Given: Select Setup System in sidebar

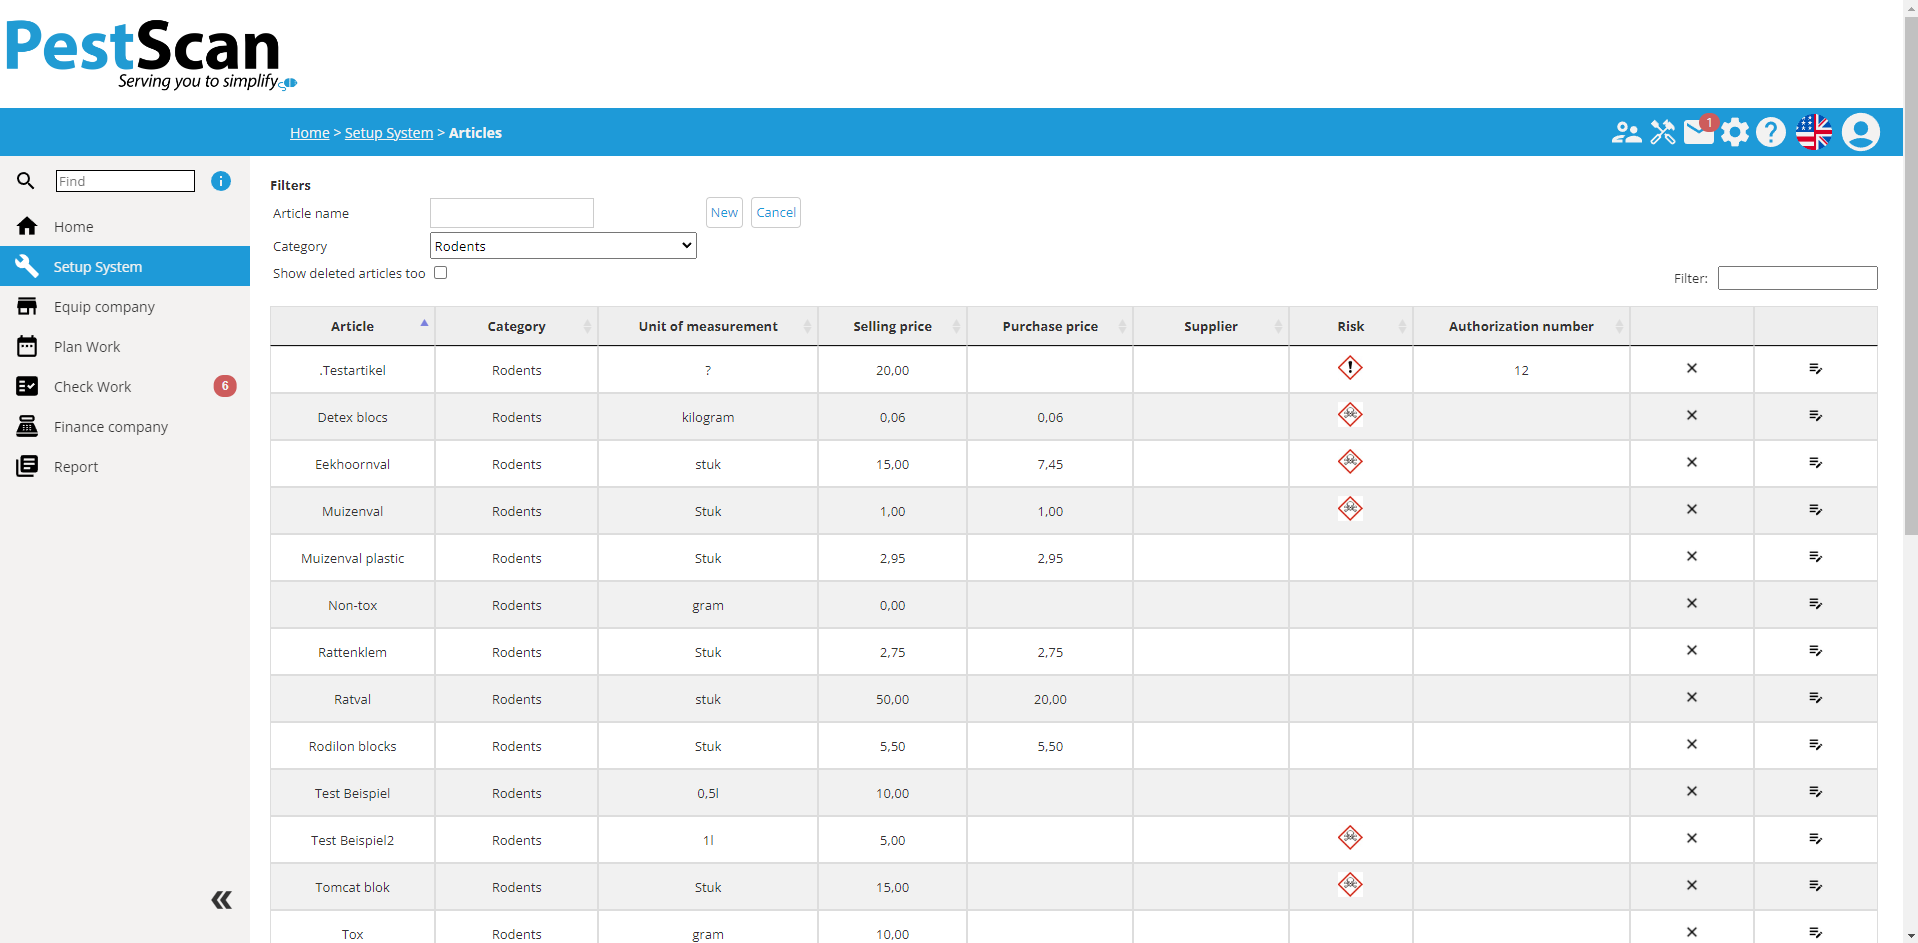Looking at the screenshot, I should click(125, 267).
